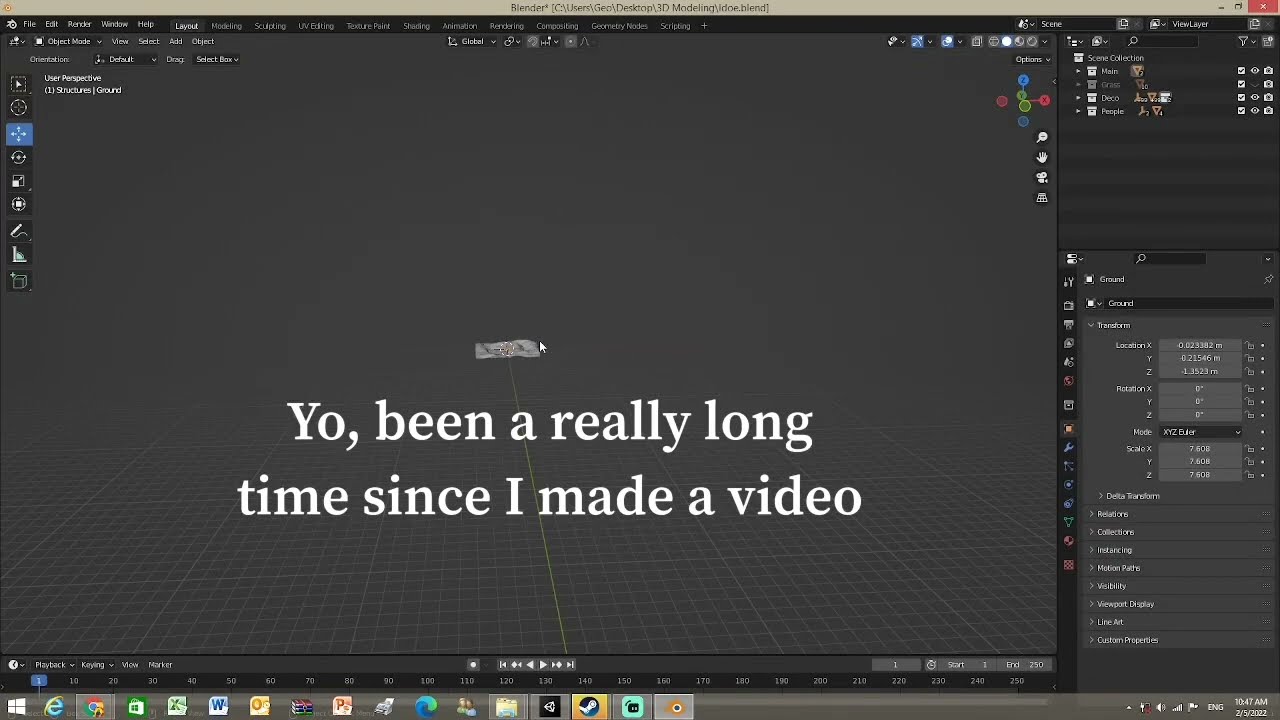Play the animation in the timeline

(x=543, y=665)
